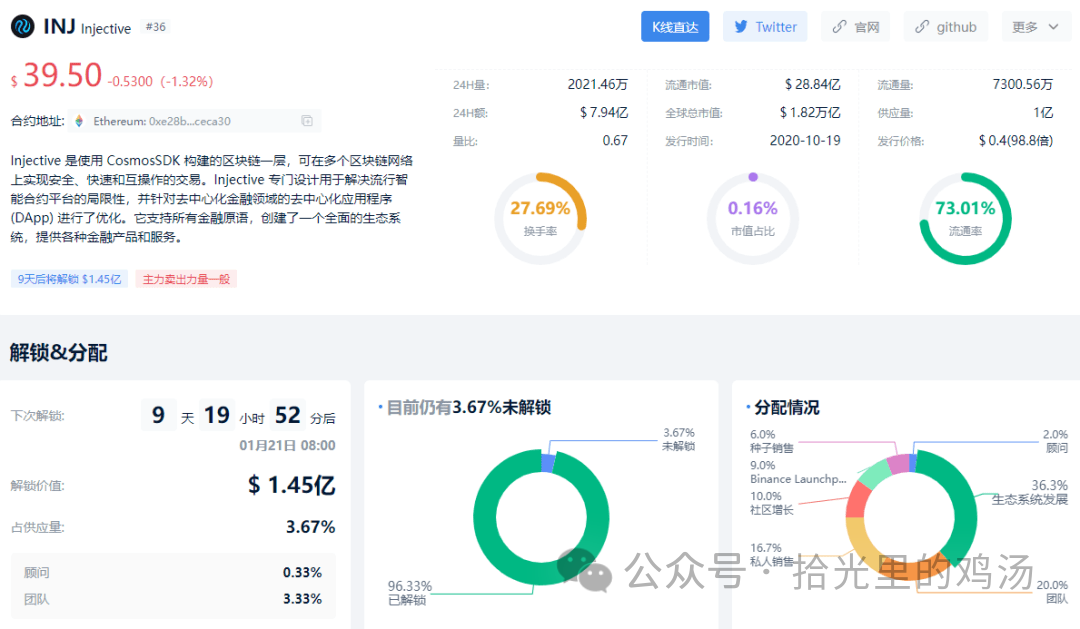The width and height of the screenshot is (1080, 629).
Task: Click the blue 未解锁 donut slice
Action: click(548, 463)
